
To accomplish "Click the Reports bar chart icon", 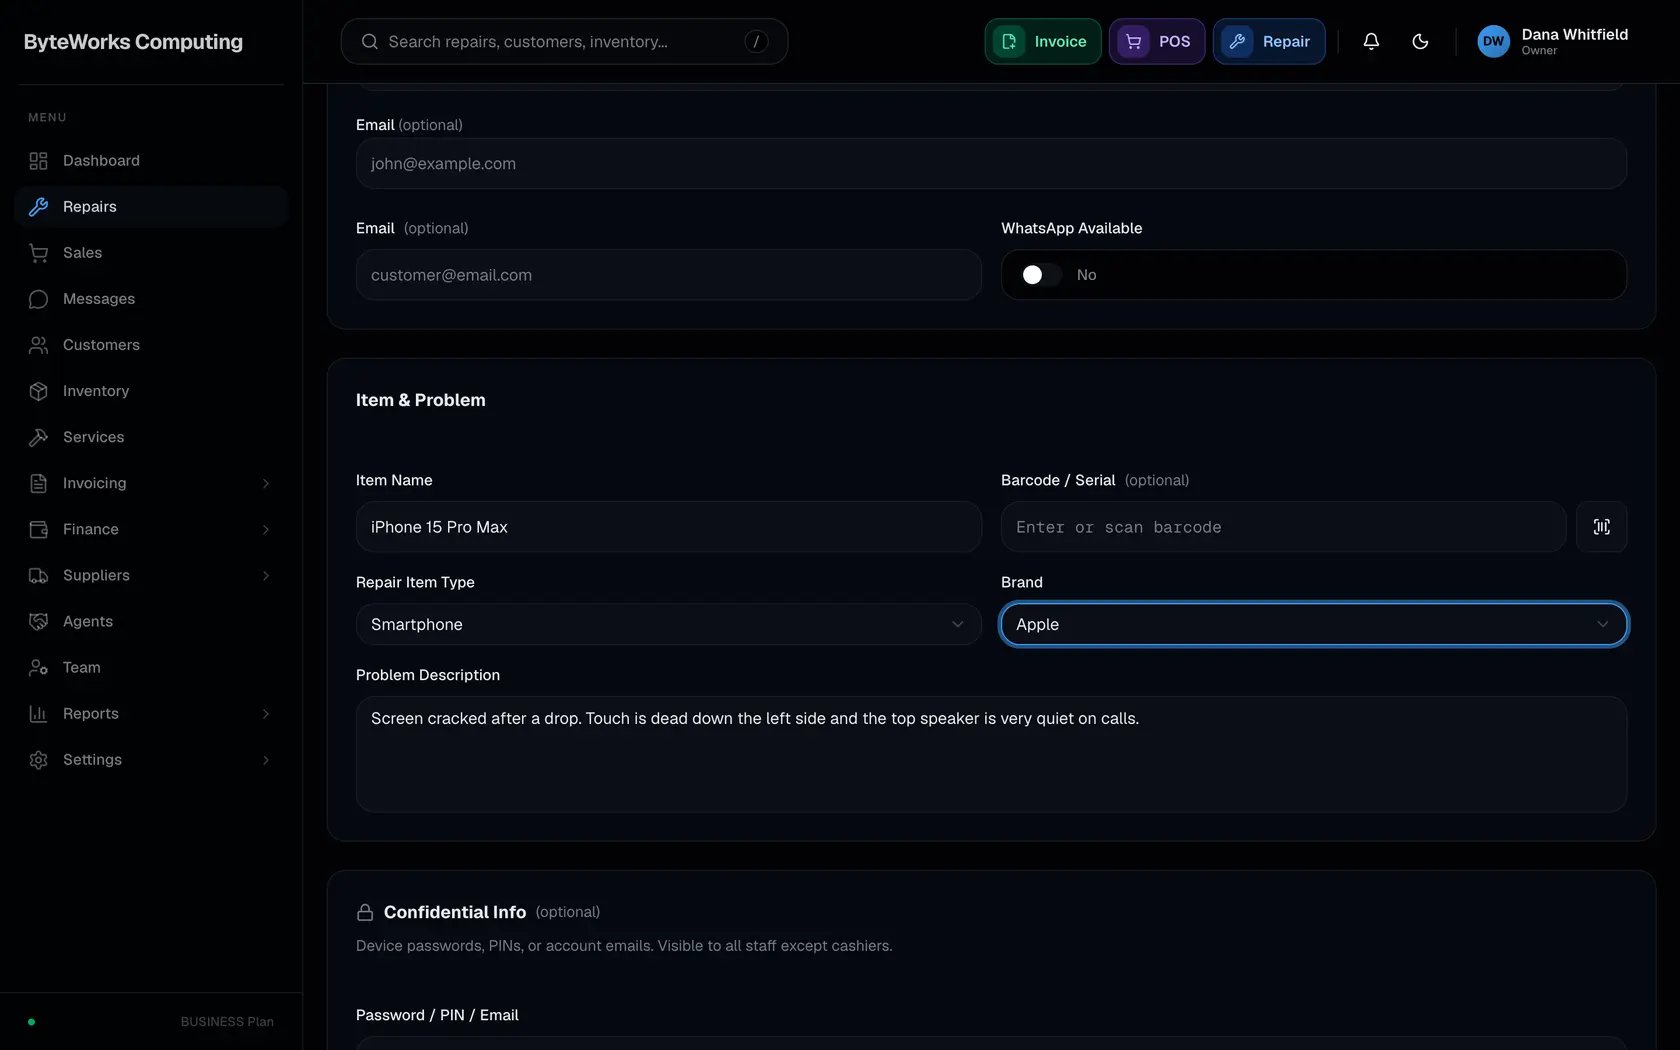I will (39, 713).
